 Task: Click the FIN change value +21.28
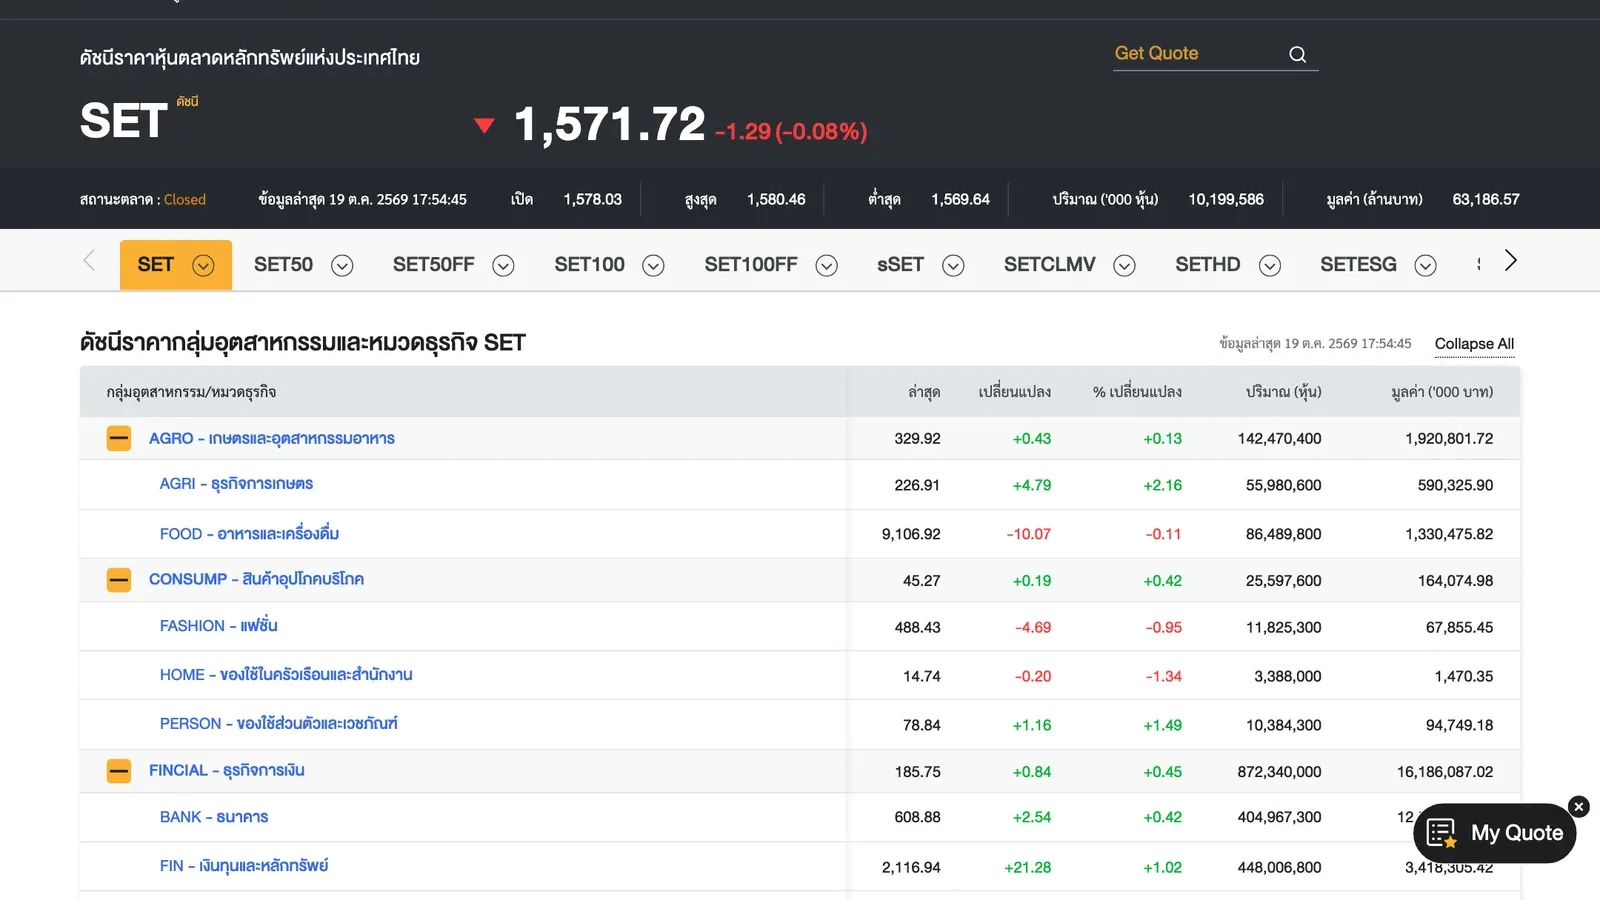pyautogui.click(x=1027, y=867)
